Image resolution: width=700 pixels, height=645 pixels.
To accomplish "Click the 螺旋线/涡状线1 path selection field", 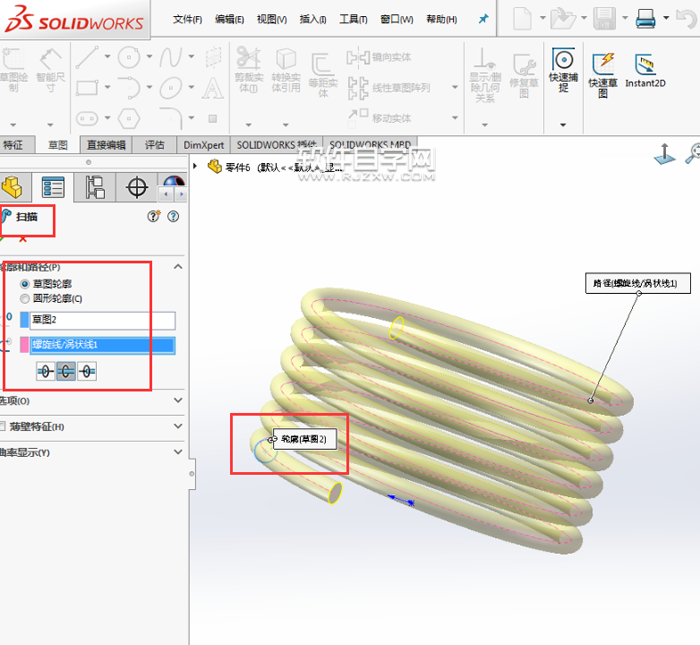I will pyautogui.click(x=103, y=345).
